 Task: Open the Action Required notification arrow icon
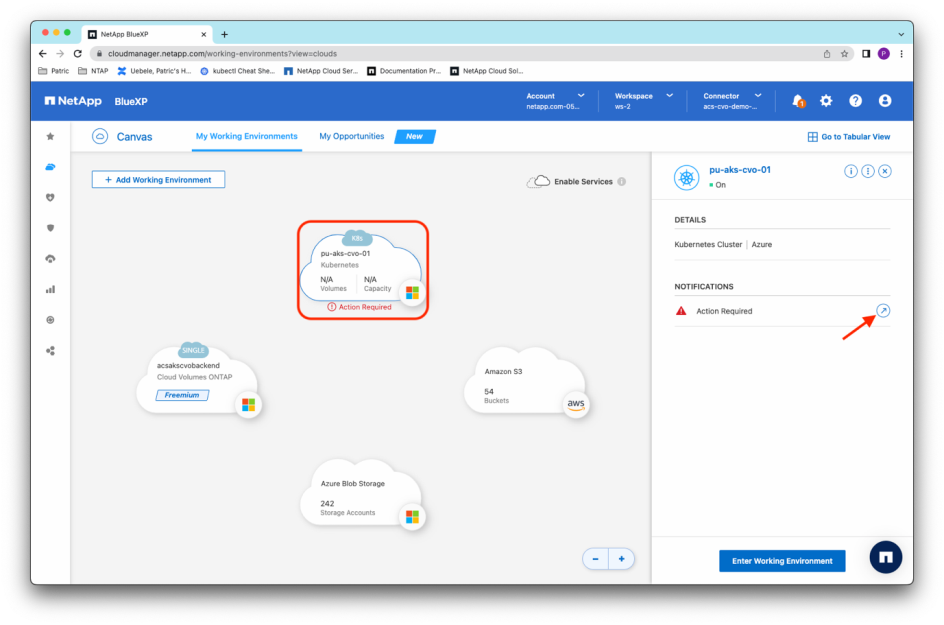[882, 311]
